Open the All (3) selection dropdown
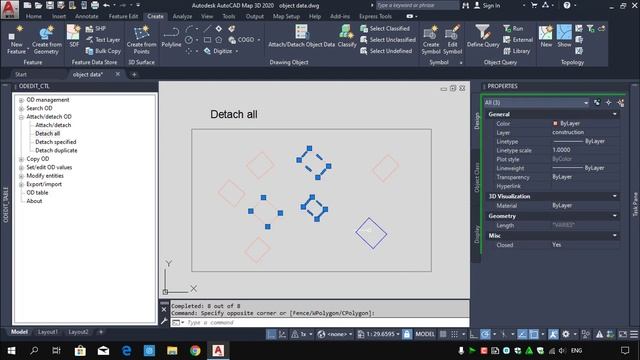The height and width of the screenshot is (360, 640). click(536, 102)
